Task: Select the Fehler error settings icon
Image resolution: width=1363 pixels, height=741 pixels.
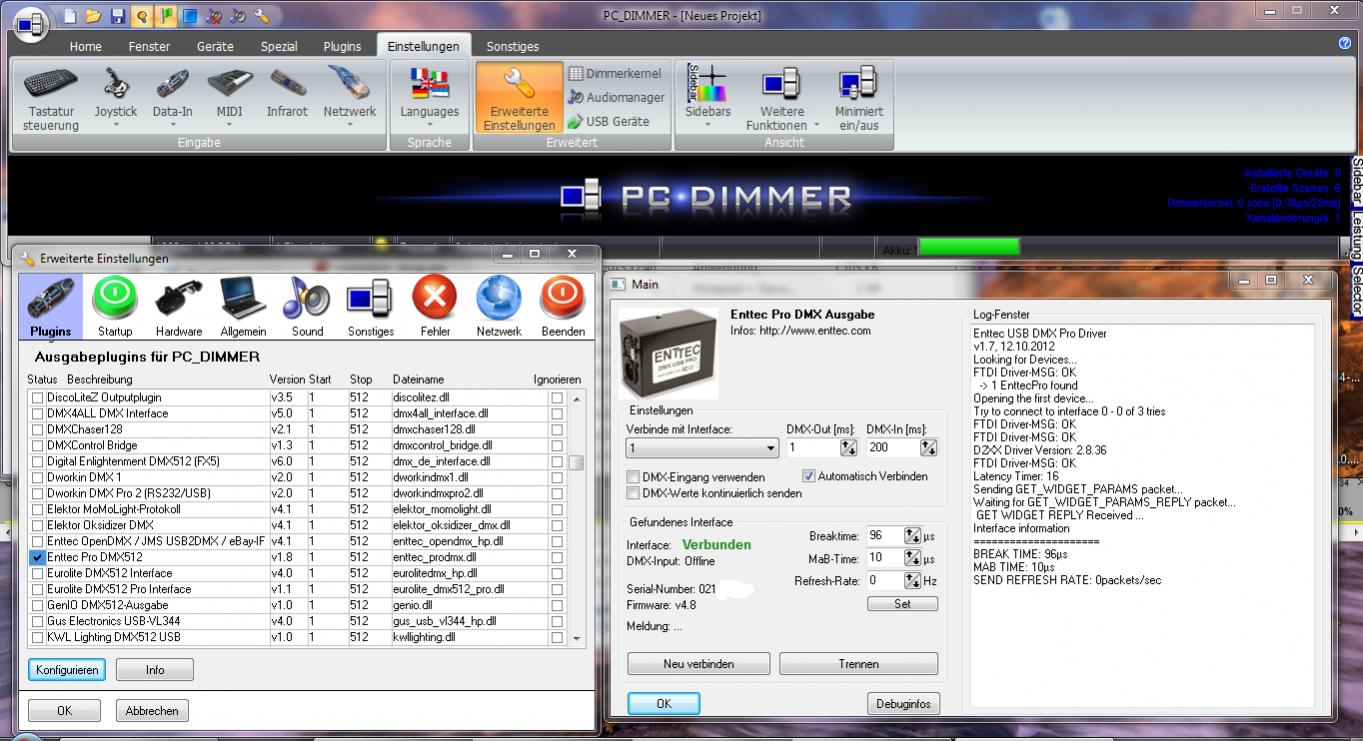Action: (435, 307)
